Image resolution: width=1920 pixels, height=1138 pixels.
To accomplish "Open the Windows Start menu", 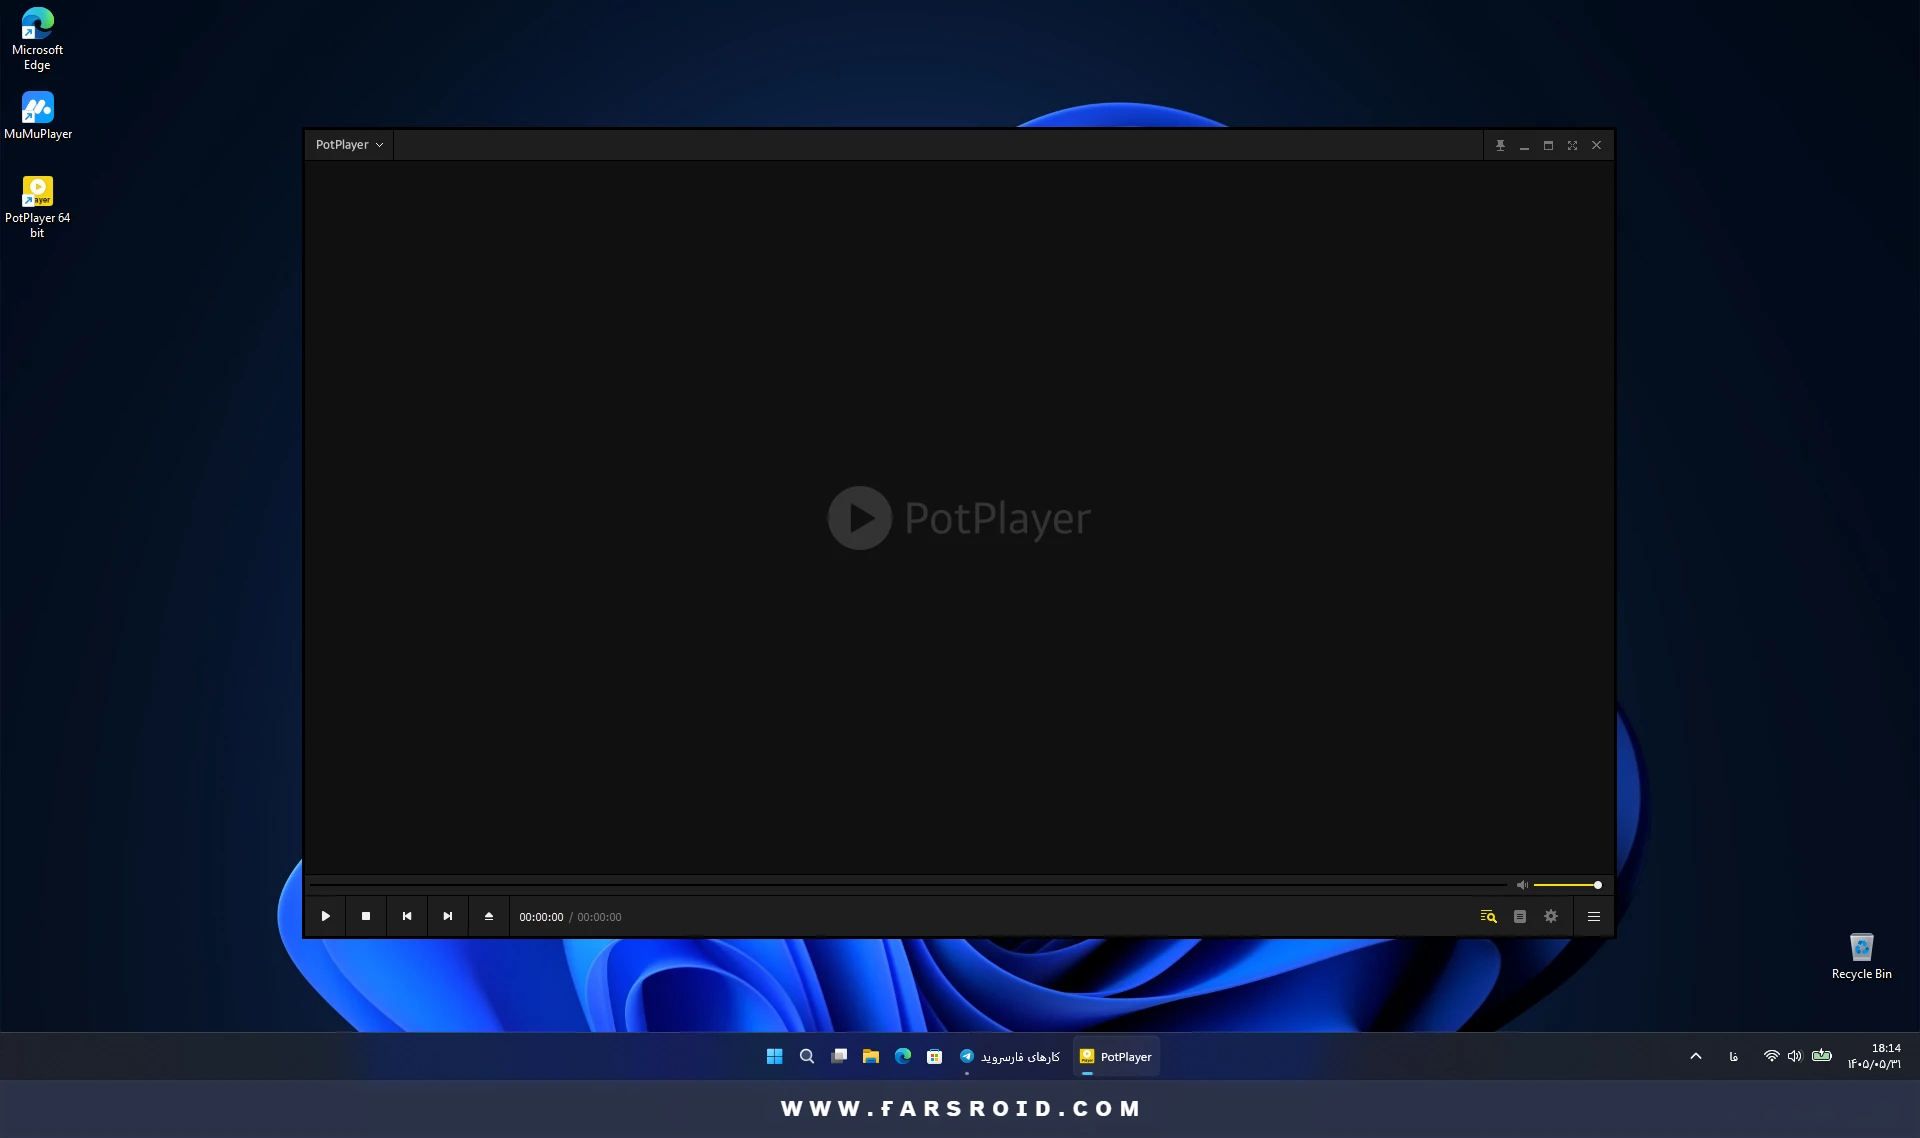I will pos(775,1056).
